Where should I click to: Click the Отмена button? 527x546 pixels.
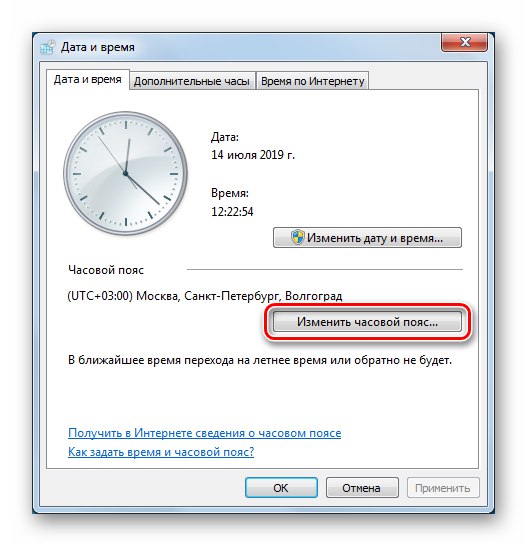(362, 488)
